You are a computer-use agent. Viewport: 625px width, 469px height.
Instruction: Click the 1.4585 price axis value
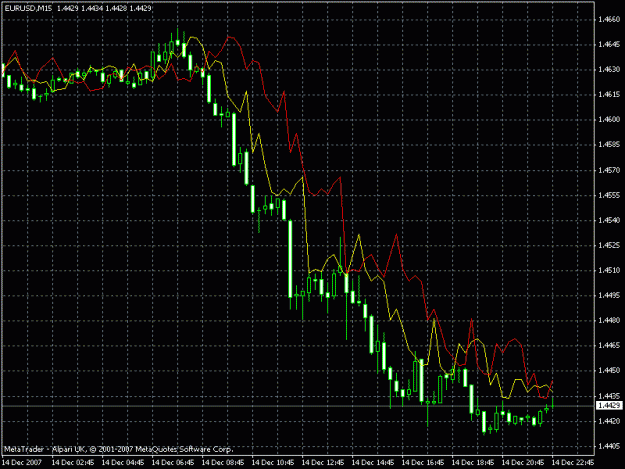[x=609, y=145]
